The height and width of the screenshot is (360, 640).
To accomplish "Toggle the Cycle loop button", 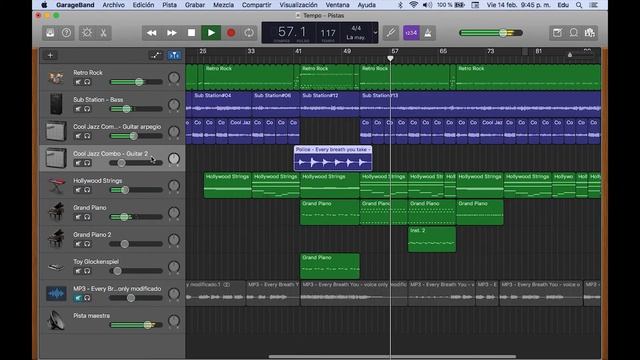I will pos(249,33).
